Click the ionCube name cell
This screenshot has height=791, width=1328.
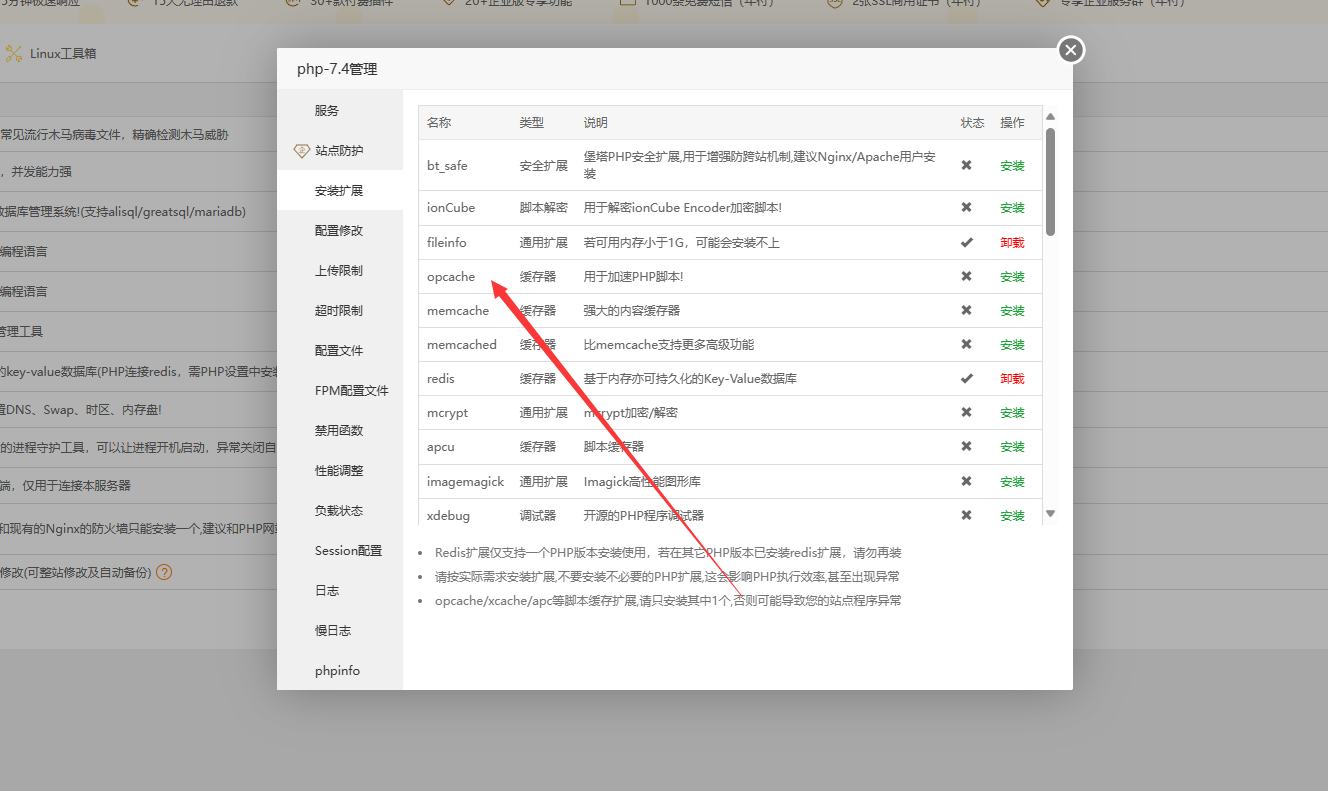451,208
